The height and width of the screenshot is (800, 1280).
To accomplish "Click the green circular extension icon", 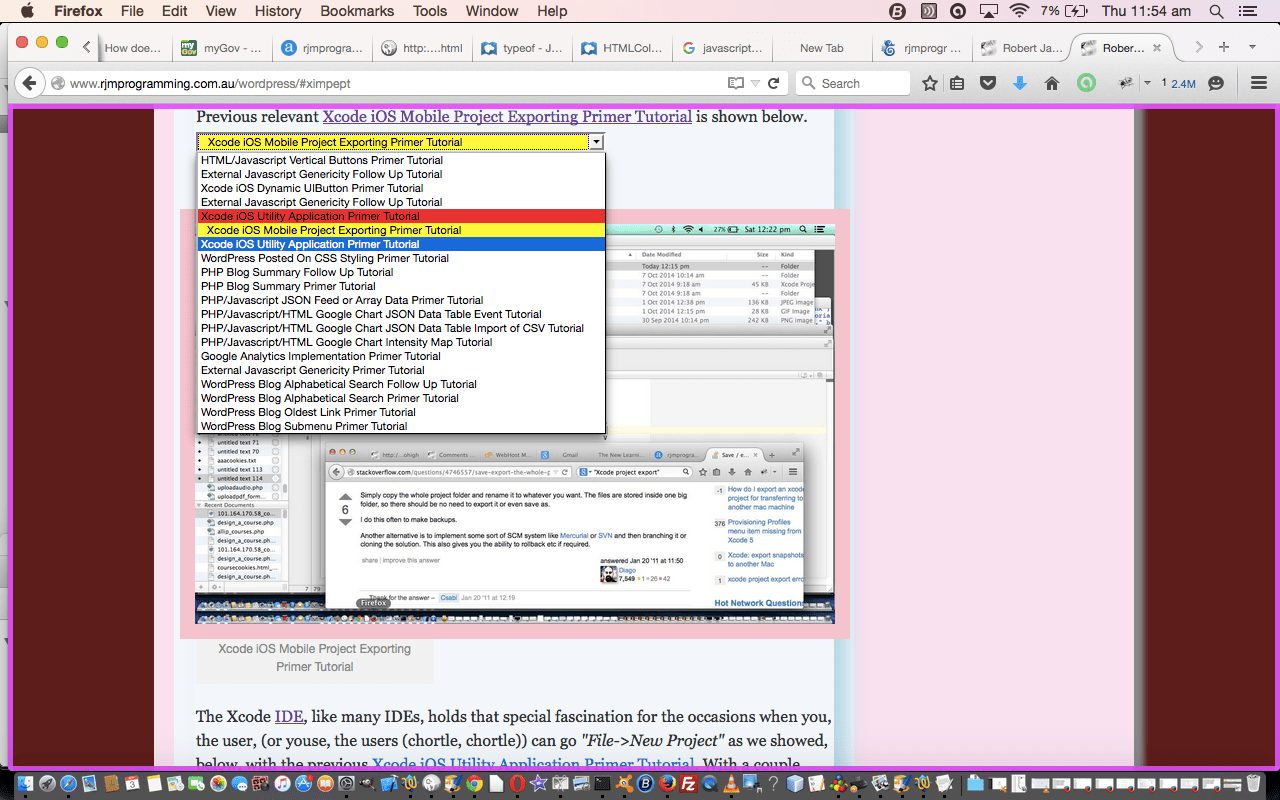I will point(1085,83).
